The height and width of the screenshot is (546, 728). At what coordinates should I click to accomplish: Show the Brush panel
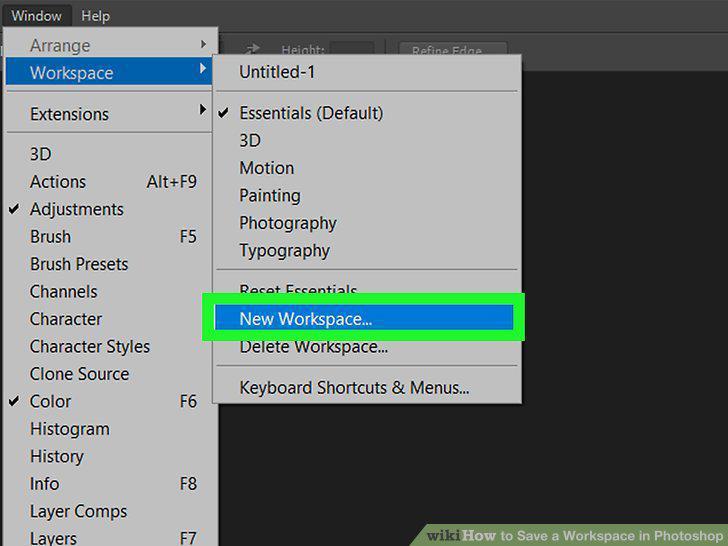click(x=109, y=236)
